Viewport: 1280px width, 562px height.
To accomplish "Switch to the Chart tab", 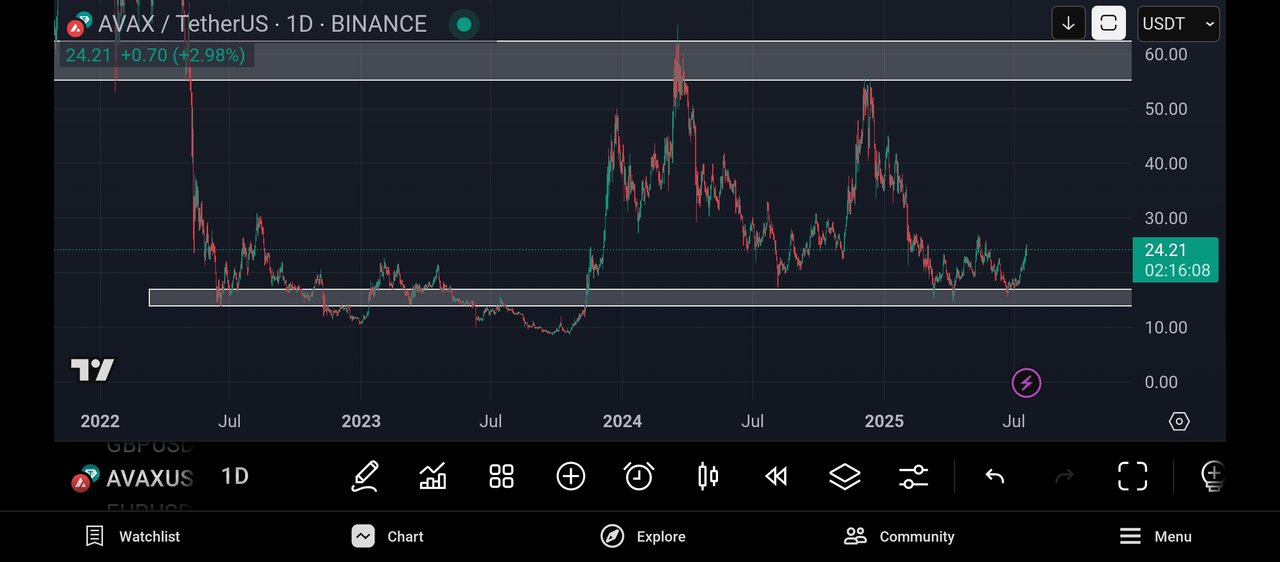I will coord(388,537).
